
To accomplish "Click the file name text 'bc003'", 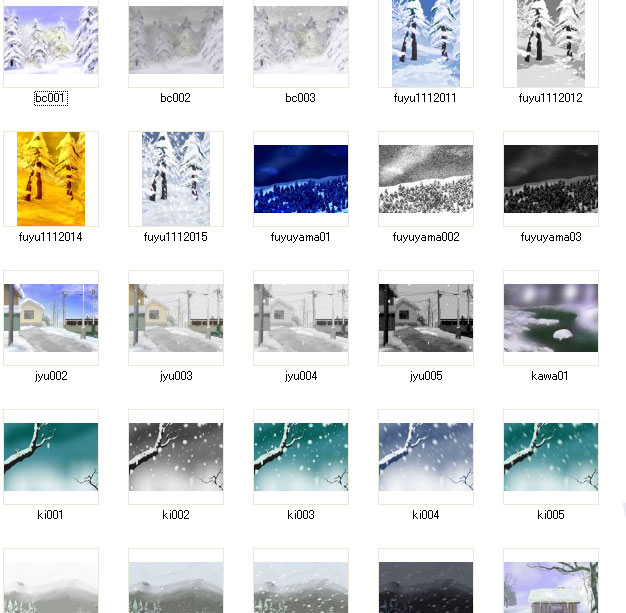I will [300, 98].
